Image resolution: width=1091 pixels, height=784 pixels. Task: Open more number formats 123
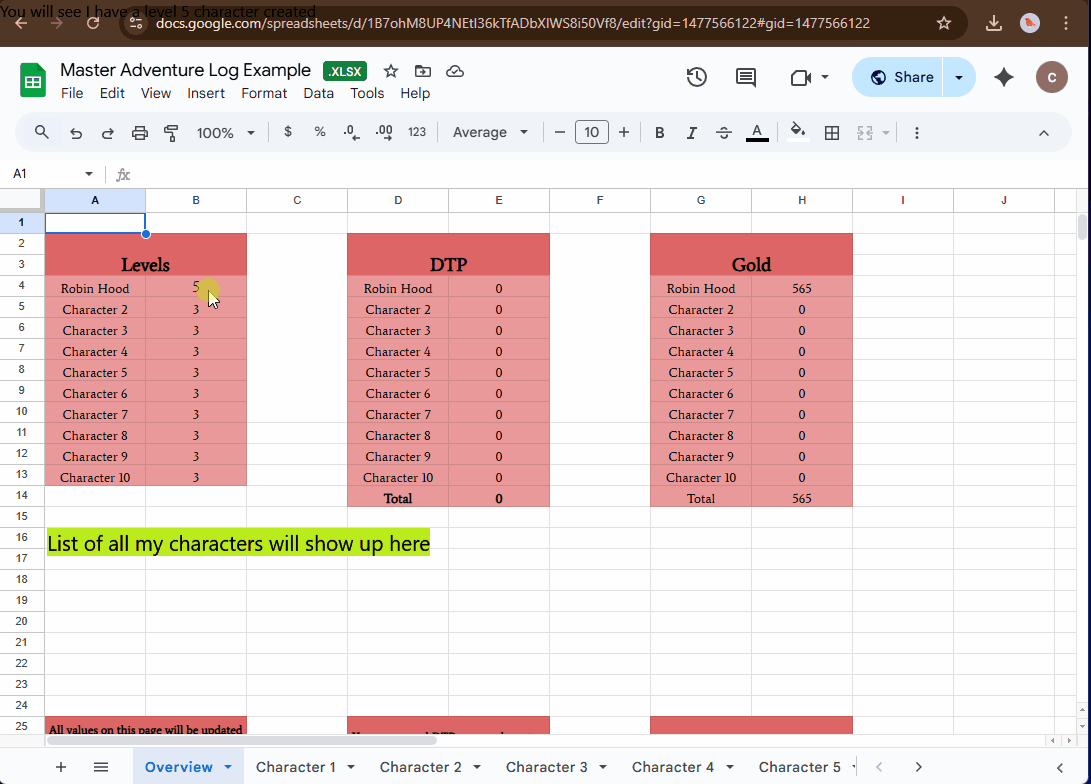point(417,132)
